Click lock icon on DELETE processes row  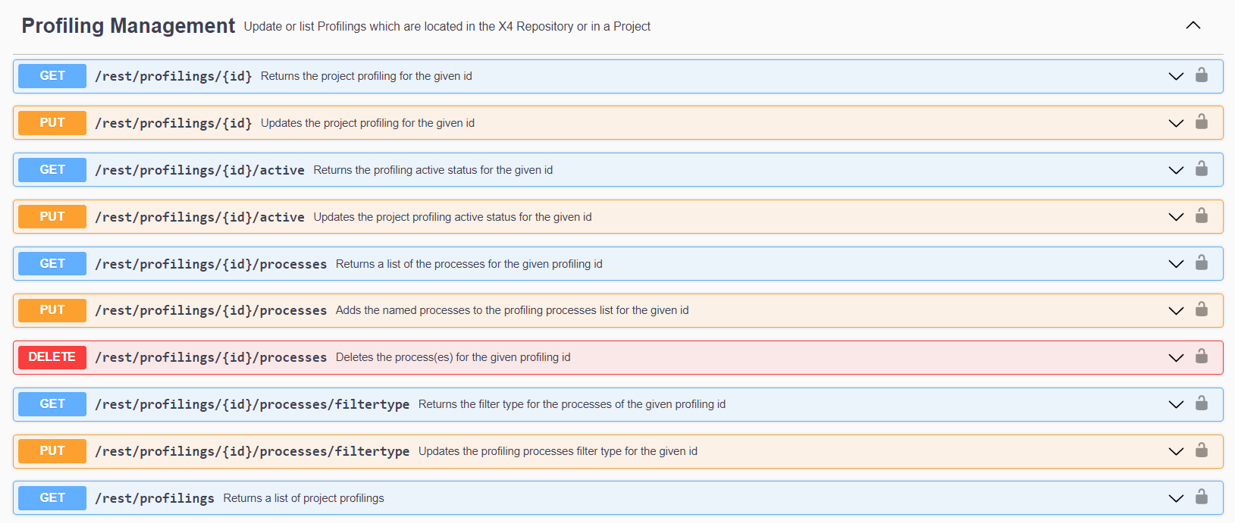pos(1201,357)
